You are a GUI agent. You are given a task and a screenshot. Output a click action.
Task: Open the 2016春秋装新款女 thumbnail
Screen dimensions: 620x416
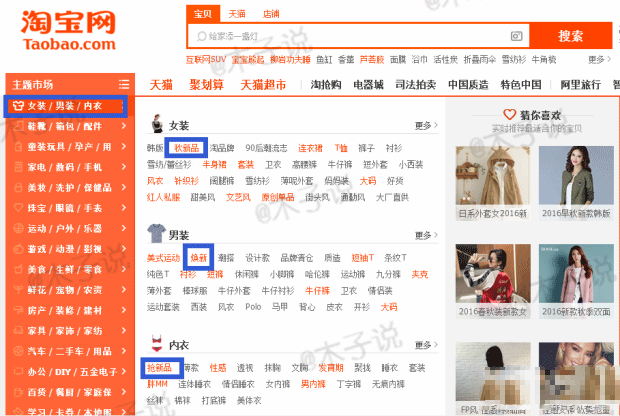(493, 281)
